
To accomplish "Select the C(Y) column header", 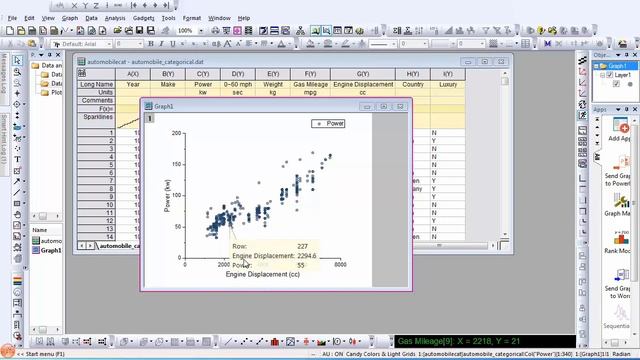I will coord(203,74).
